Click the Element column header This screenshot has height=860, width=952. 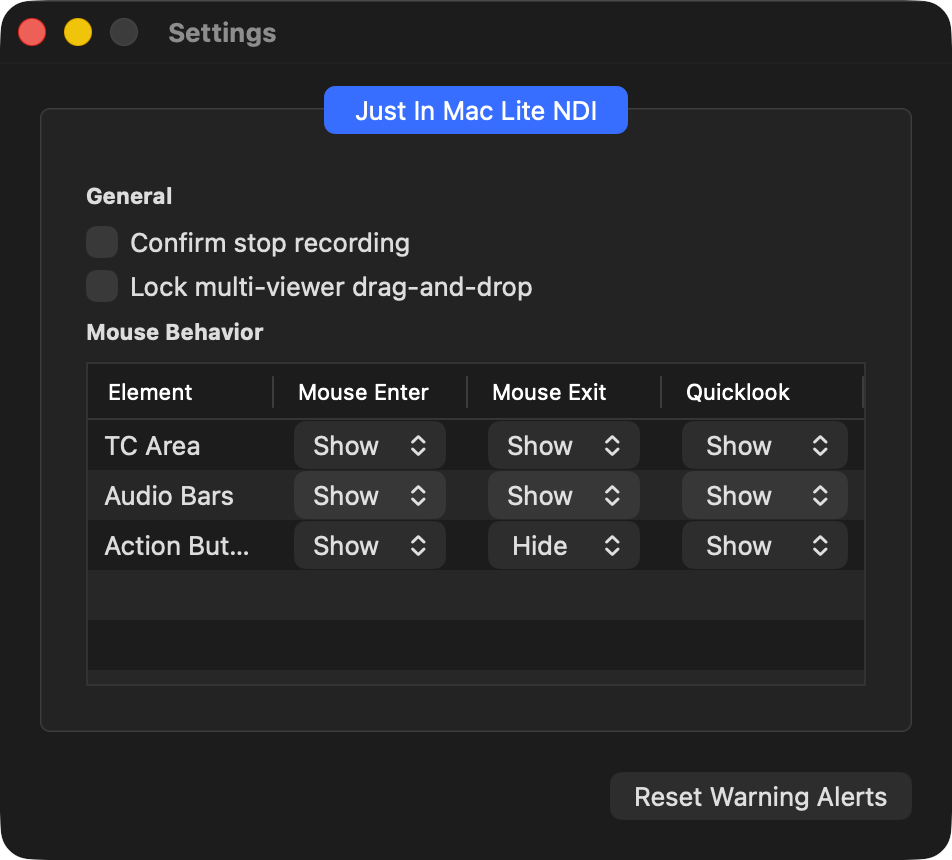pyautogui.click(x=180, y=392)
